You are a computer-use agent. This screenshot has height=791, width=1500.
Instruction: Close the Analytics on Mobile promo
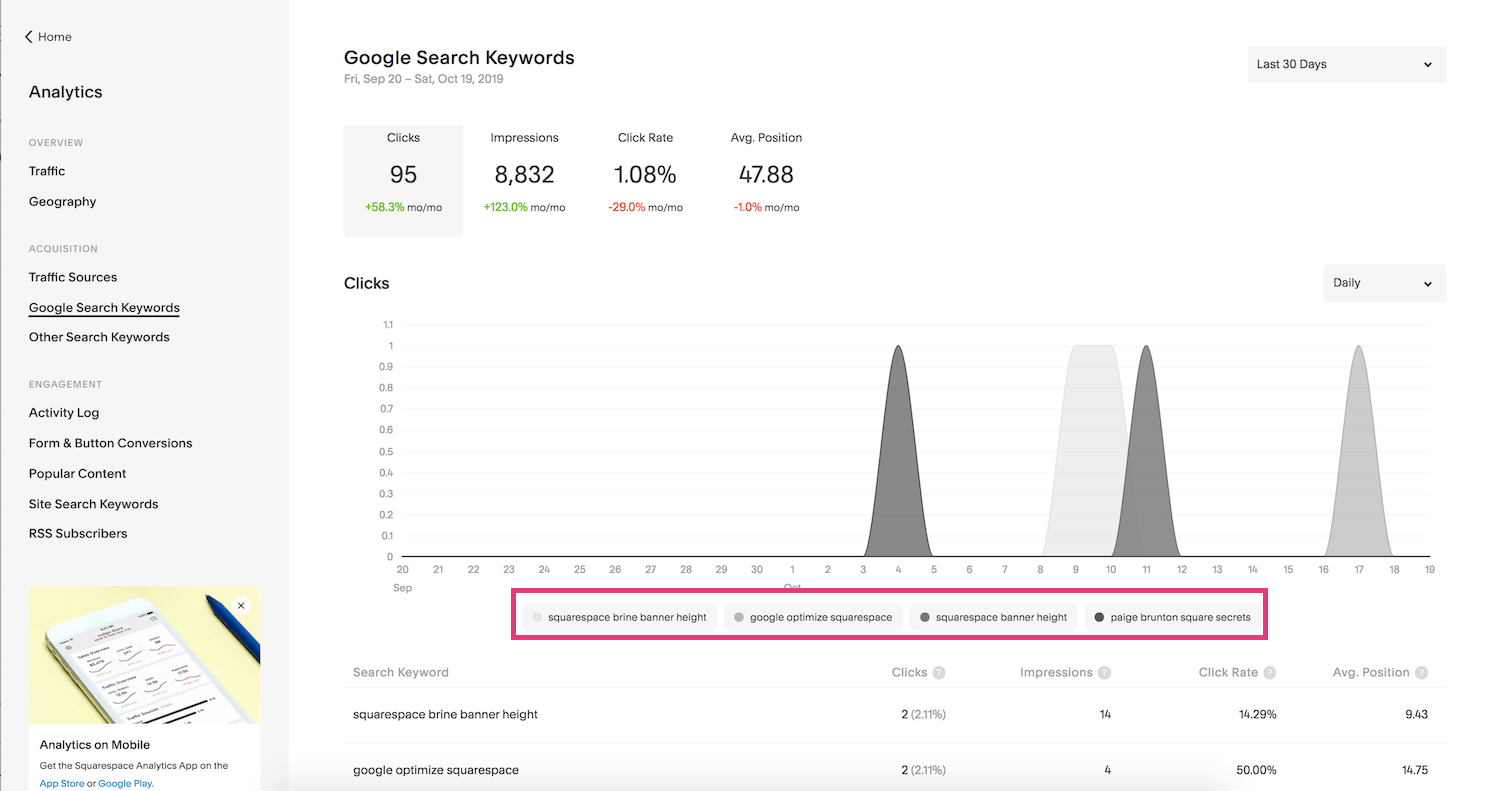tap(241, 605)
